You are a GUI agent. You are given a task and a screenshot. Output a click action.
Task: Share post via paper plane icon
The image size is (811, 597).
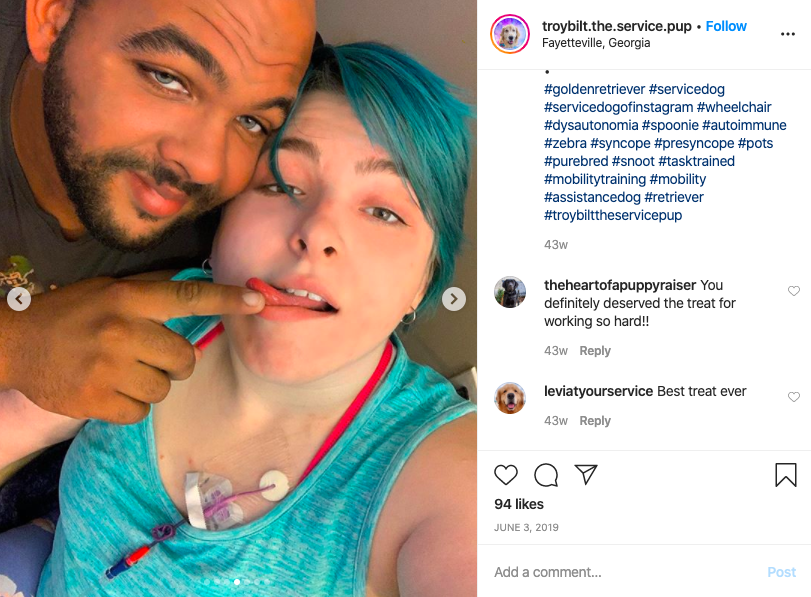pos(586,474)
